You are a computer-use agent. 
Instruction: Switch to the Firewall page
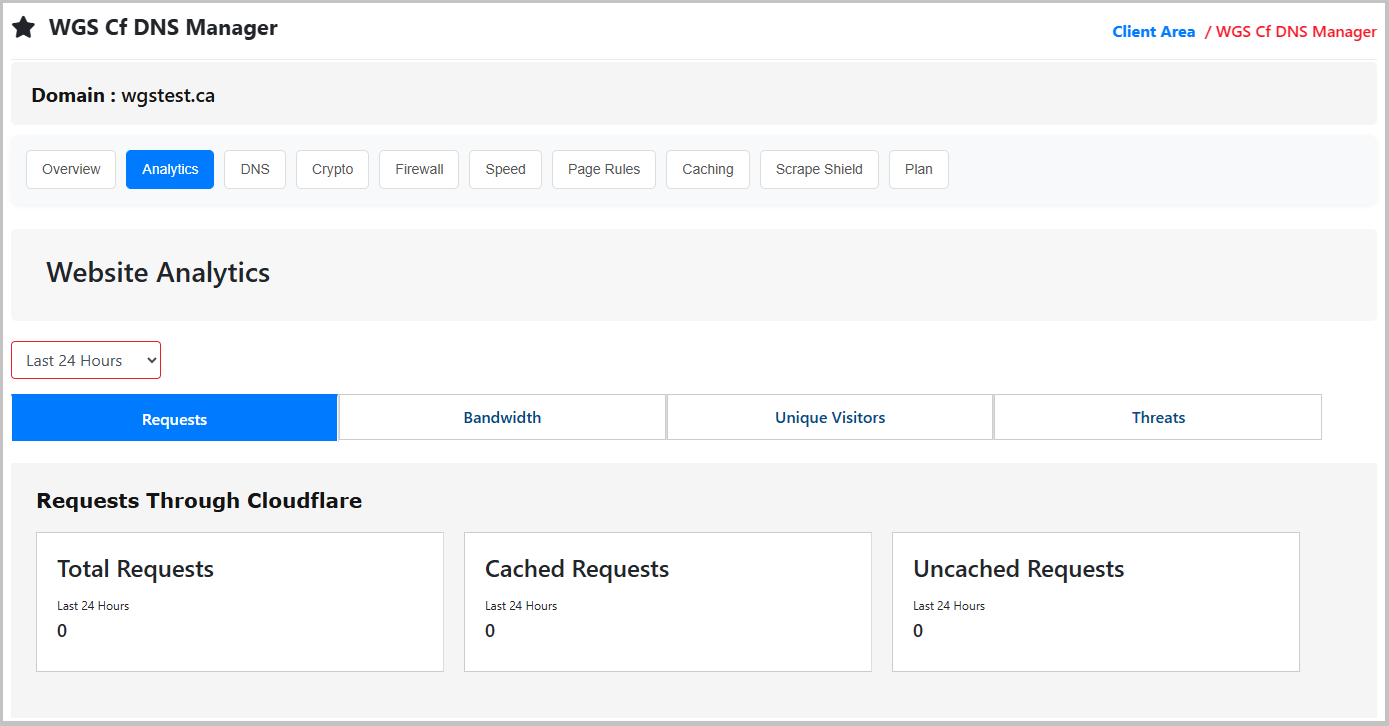[x=419, y=169]
